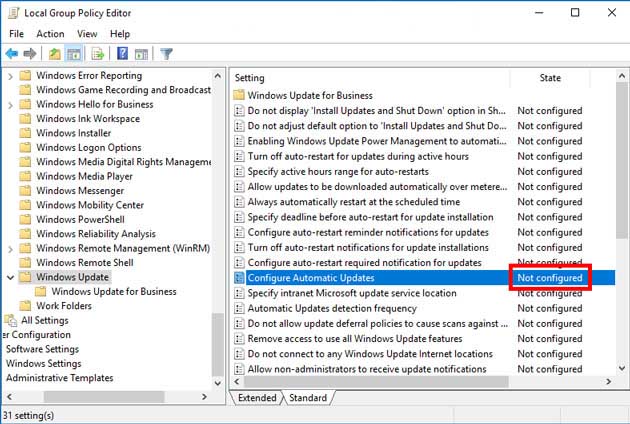Select Windows Messenger in tree
The width and height of the screenshot is (630, 424).
pos(80,190)
